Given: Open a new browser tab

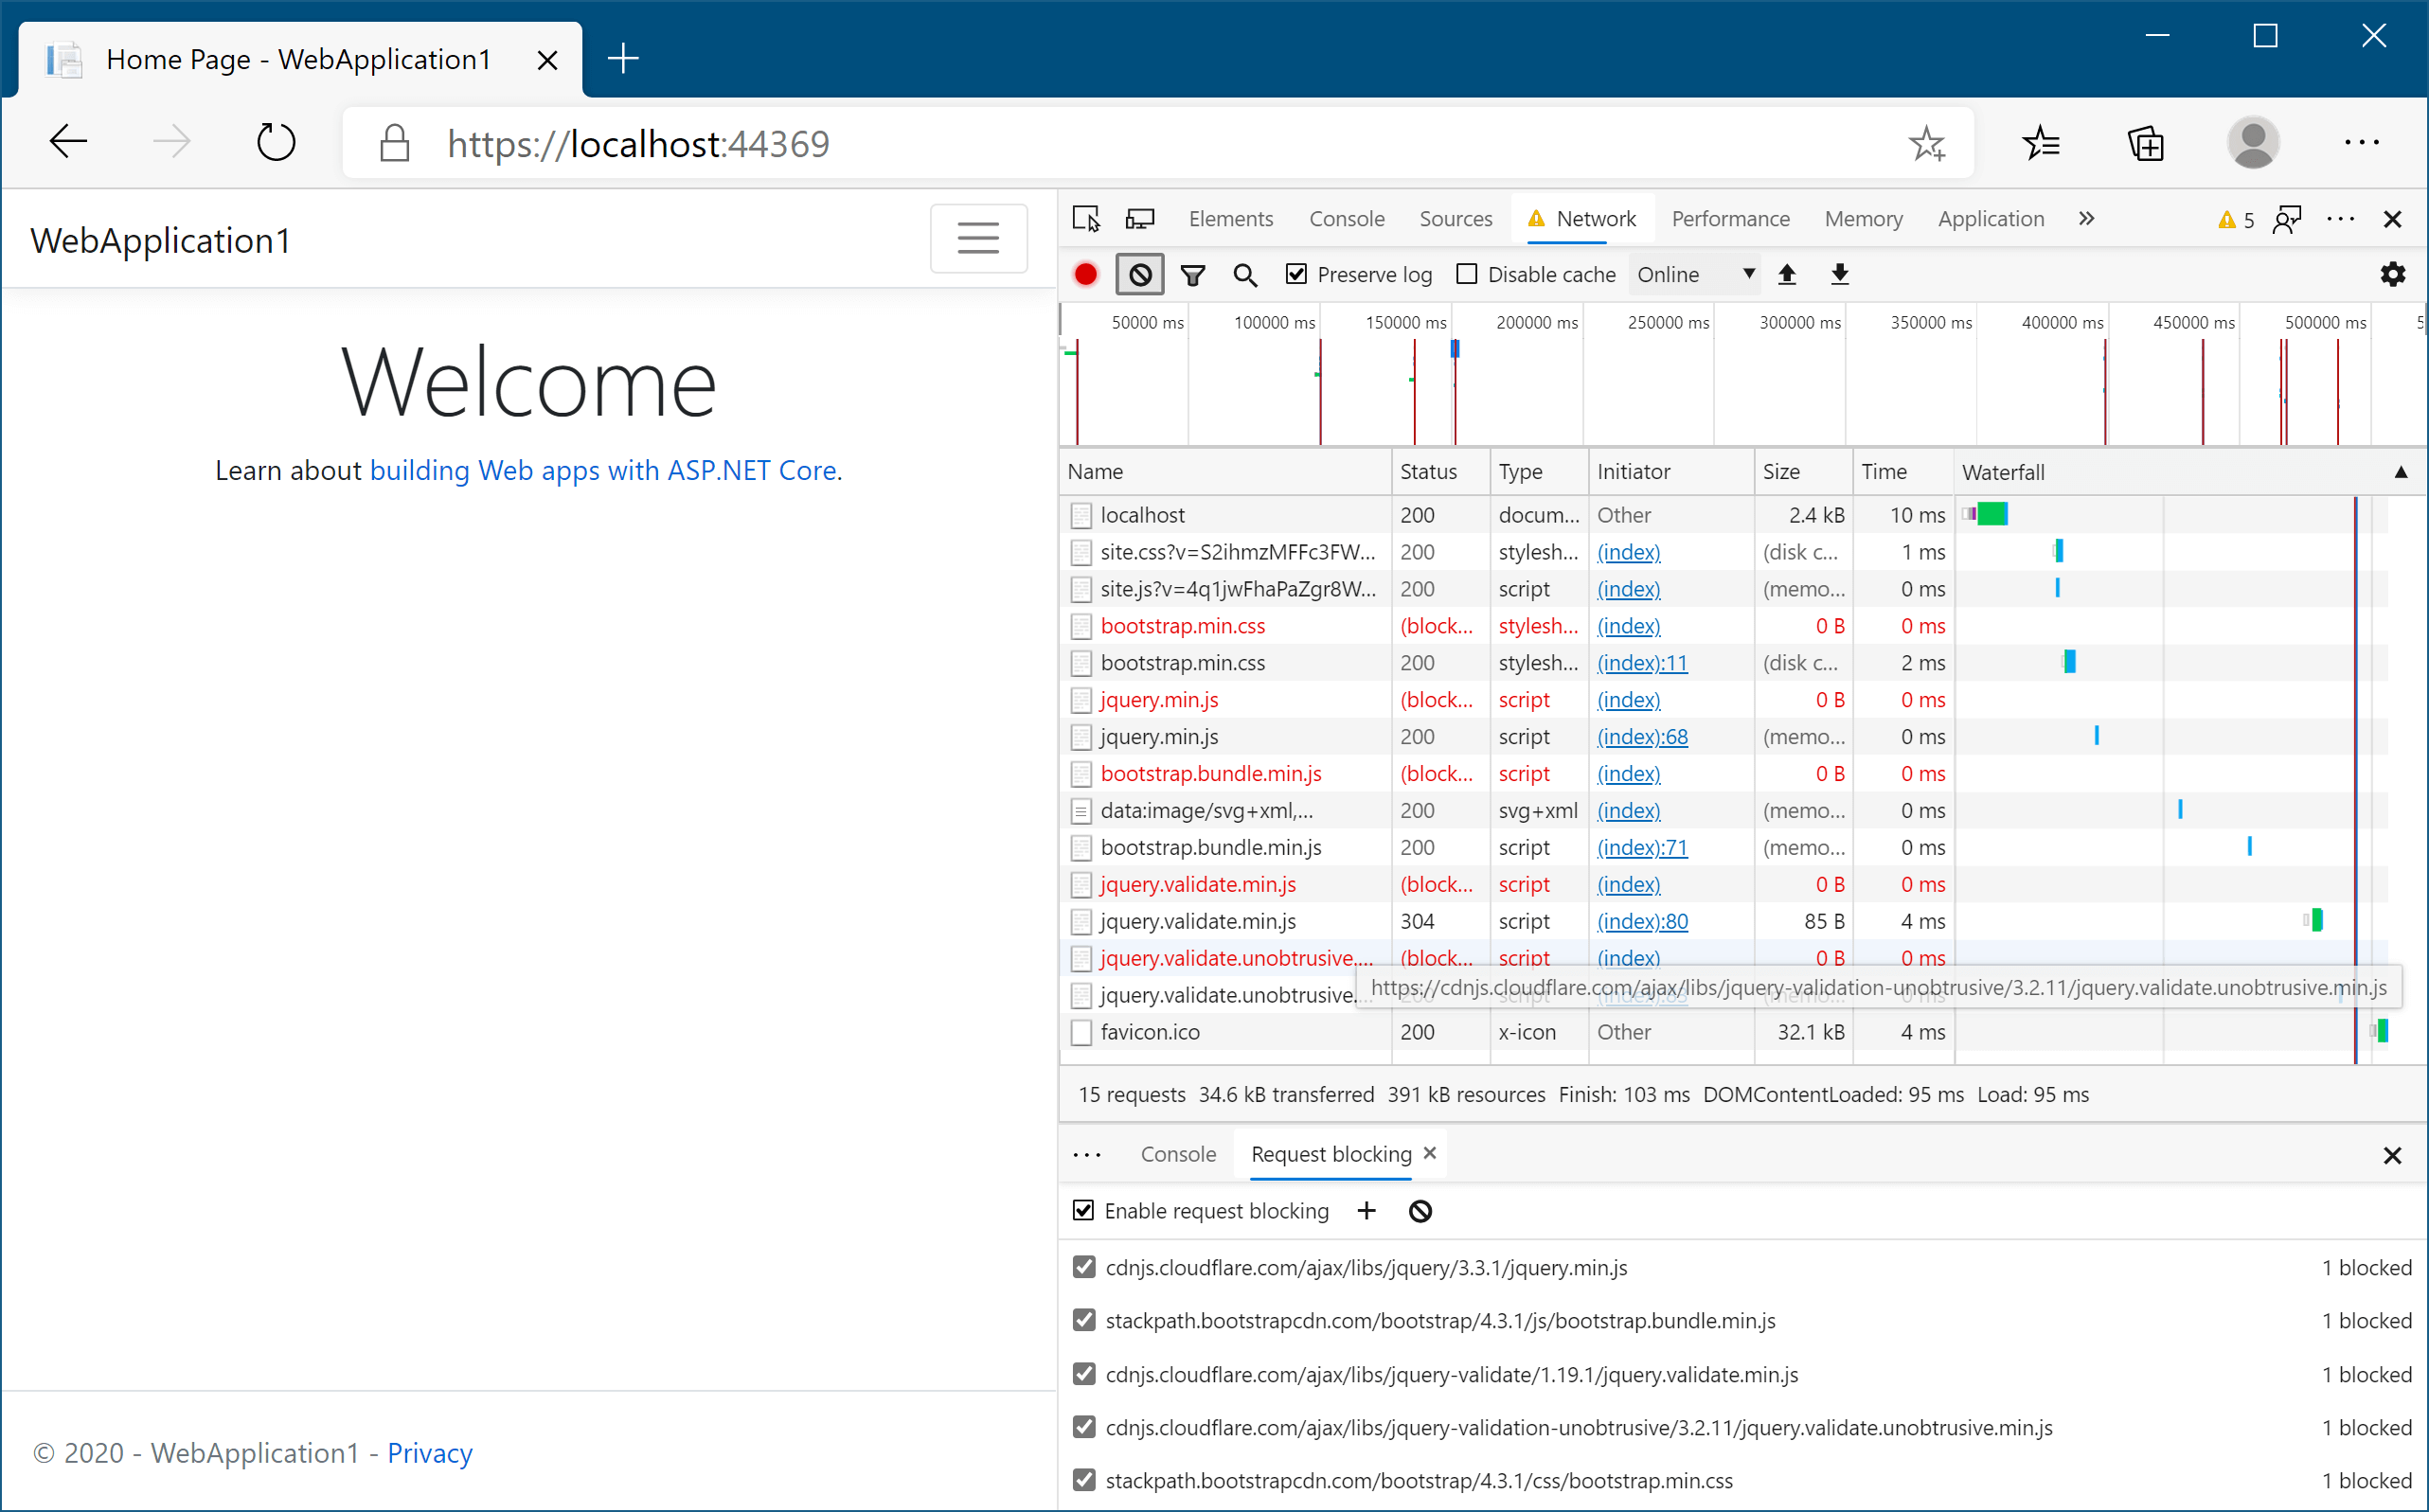Looking at the screenshot, I should click(x=623, y=58).
